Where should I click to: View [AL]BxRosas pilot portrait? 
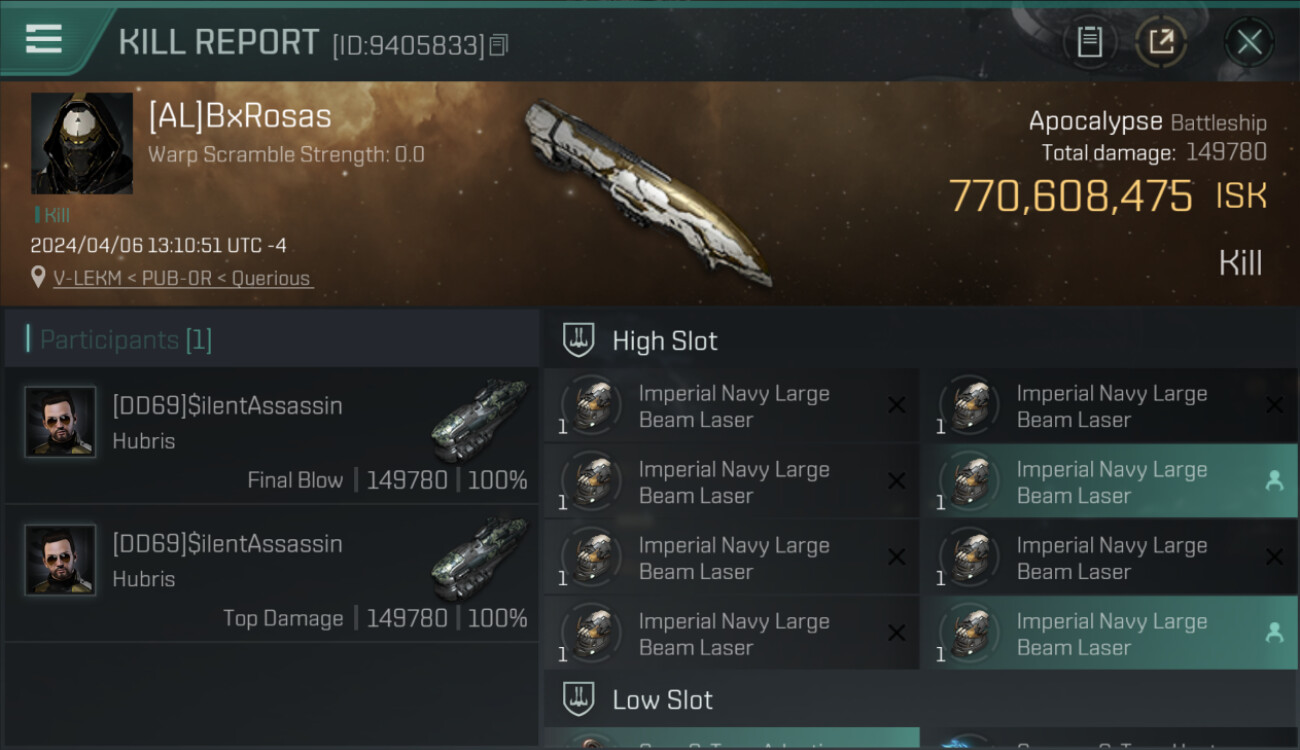click(82, 143)
